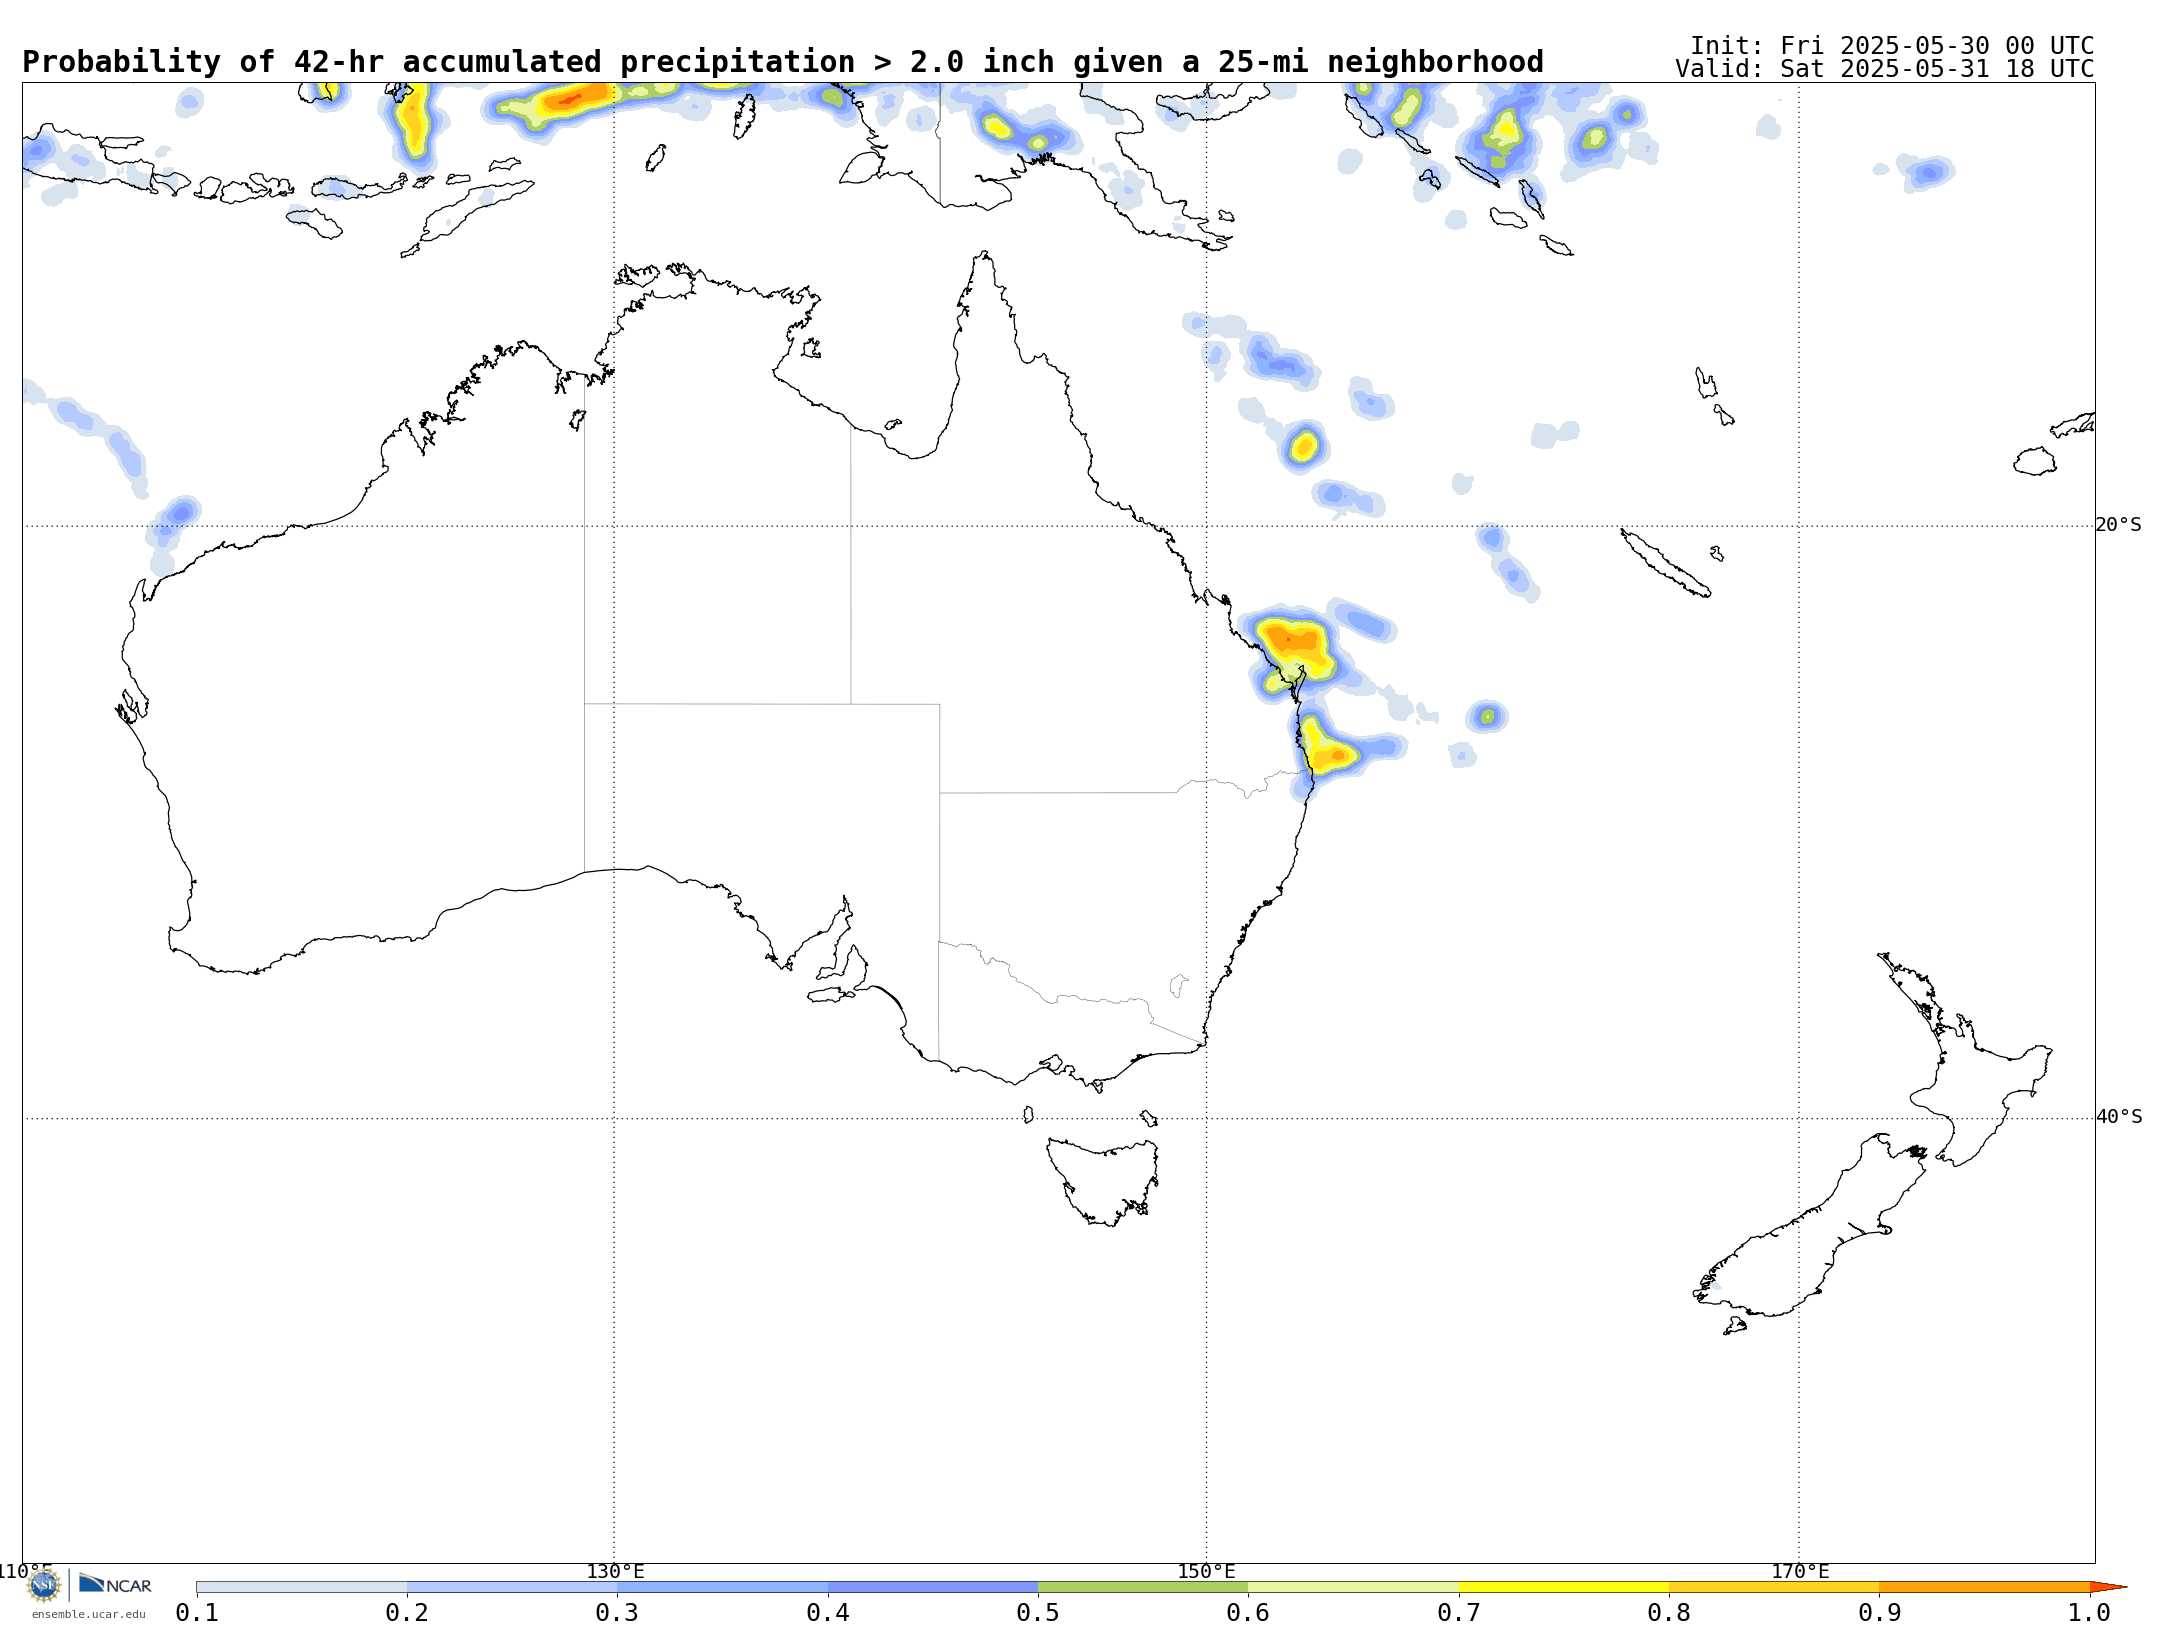Click the 130°E longitude label

pos(615,1572)
